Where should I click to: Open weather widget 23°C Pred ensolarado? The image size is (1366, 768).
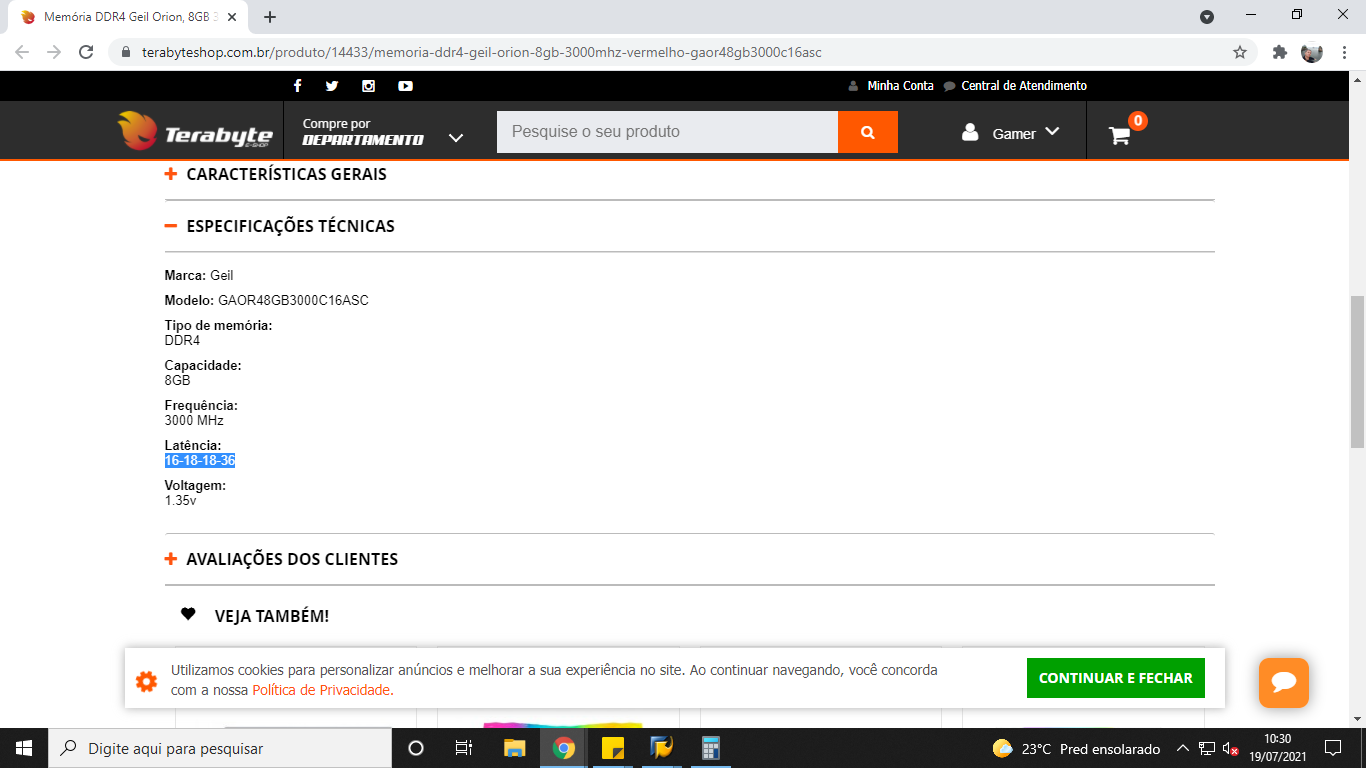1076,749
